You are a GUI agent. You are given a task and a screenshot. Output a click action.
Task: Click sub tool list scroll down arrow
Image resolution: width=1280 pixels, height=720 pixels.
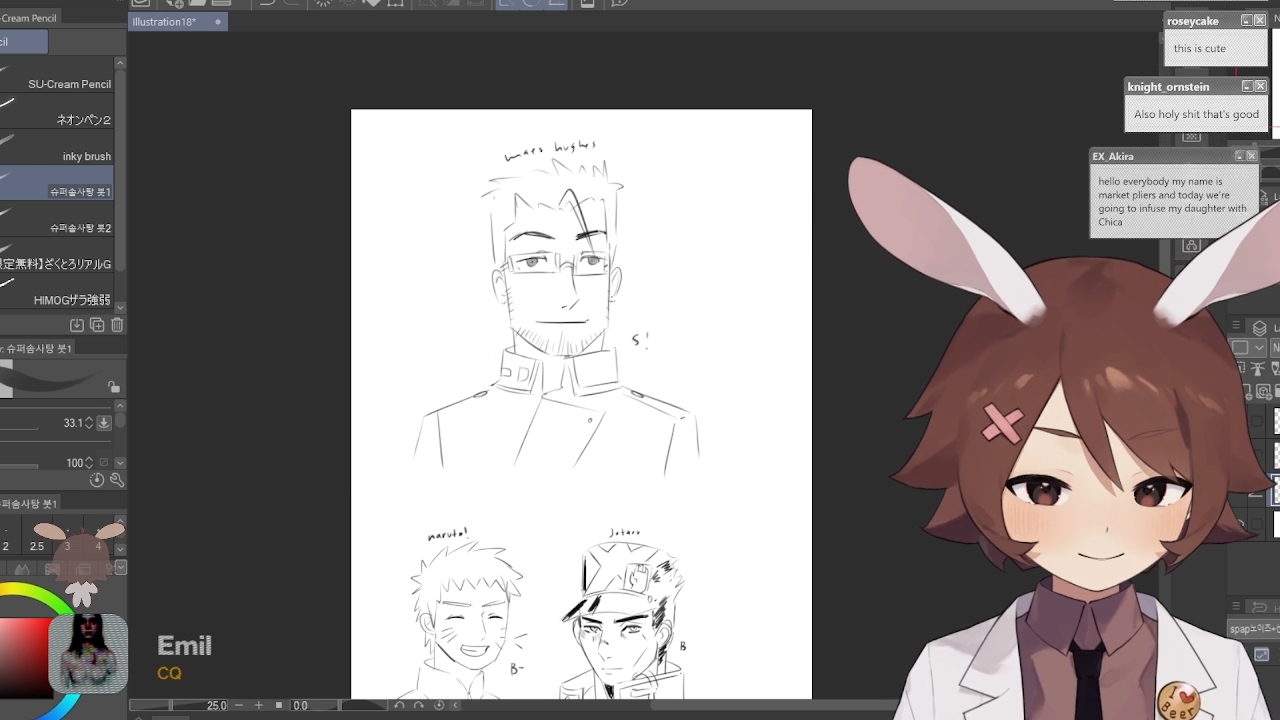(x=120, y=307)
